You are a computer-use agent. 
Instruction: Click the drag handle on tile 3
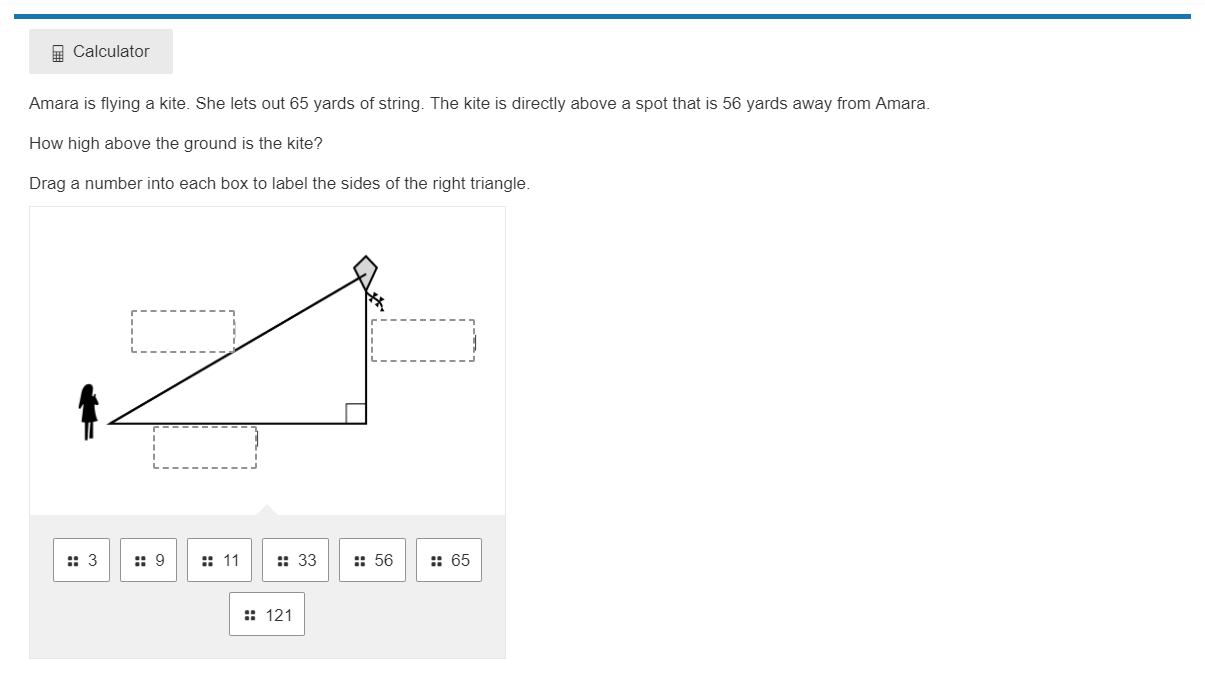coord(72,561)
